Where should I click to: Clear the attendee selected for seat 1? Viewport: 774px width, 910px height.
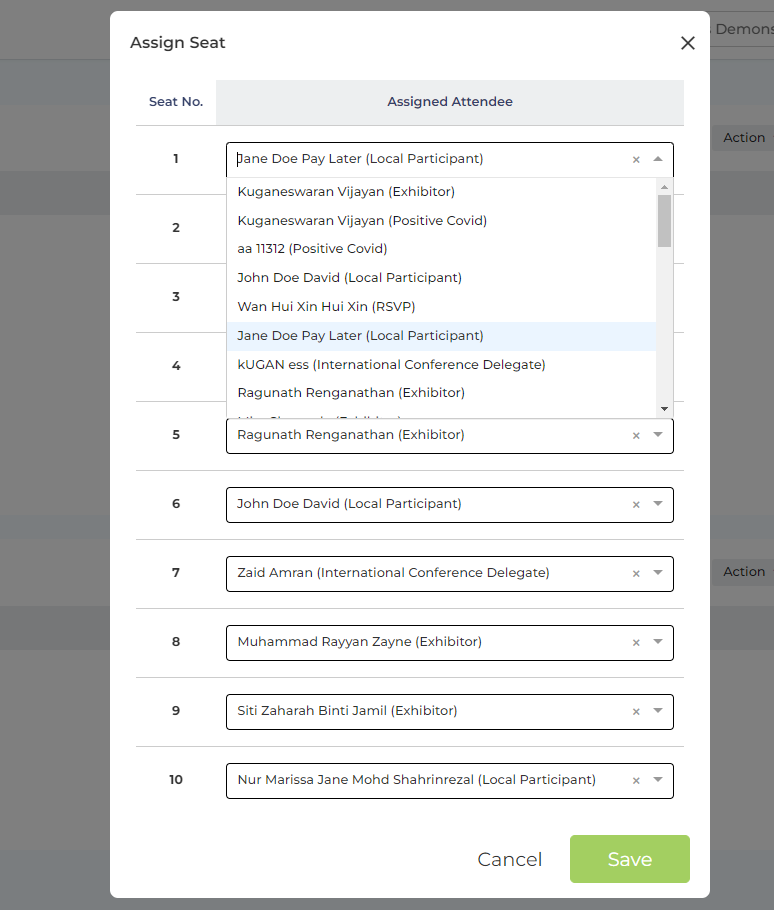click(x=636, y=160)
